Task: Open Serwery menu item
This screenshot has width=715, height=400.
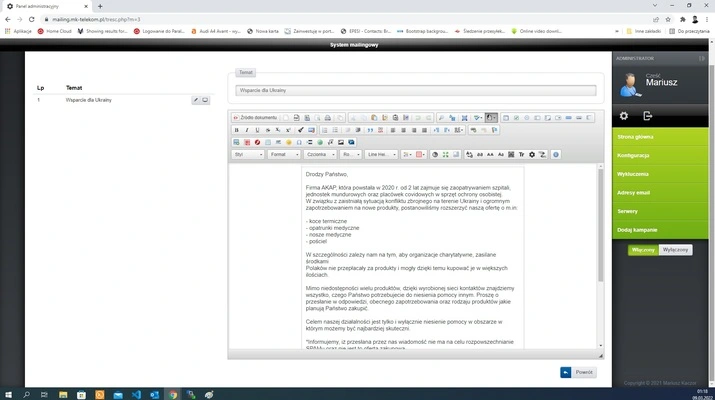Action: 660,211
